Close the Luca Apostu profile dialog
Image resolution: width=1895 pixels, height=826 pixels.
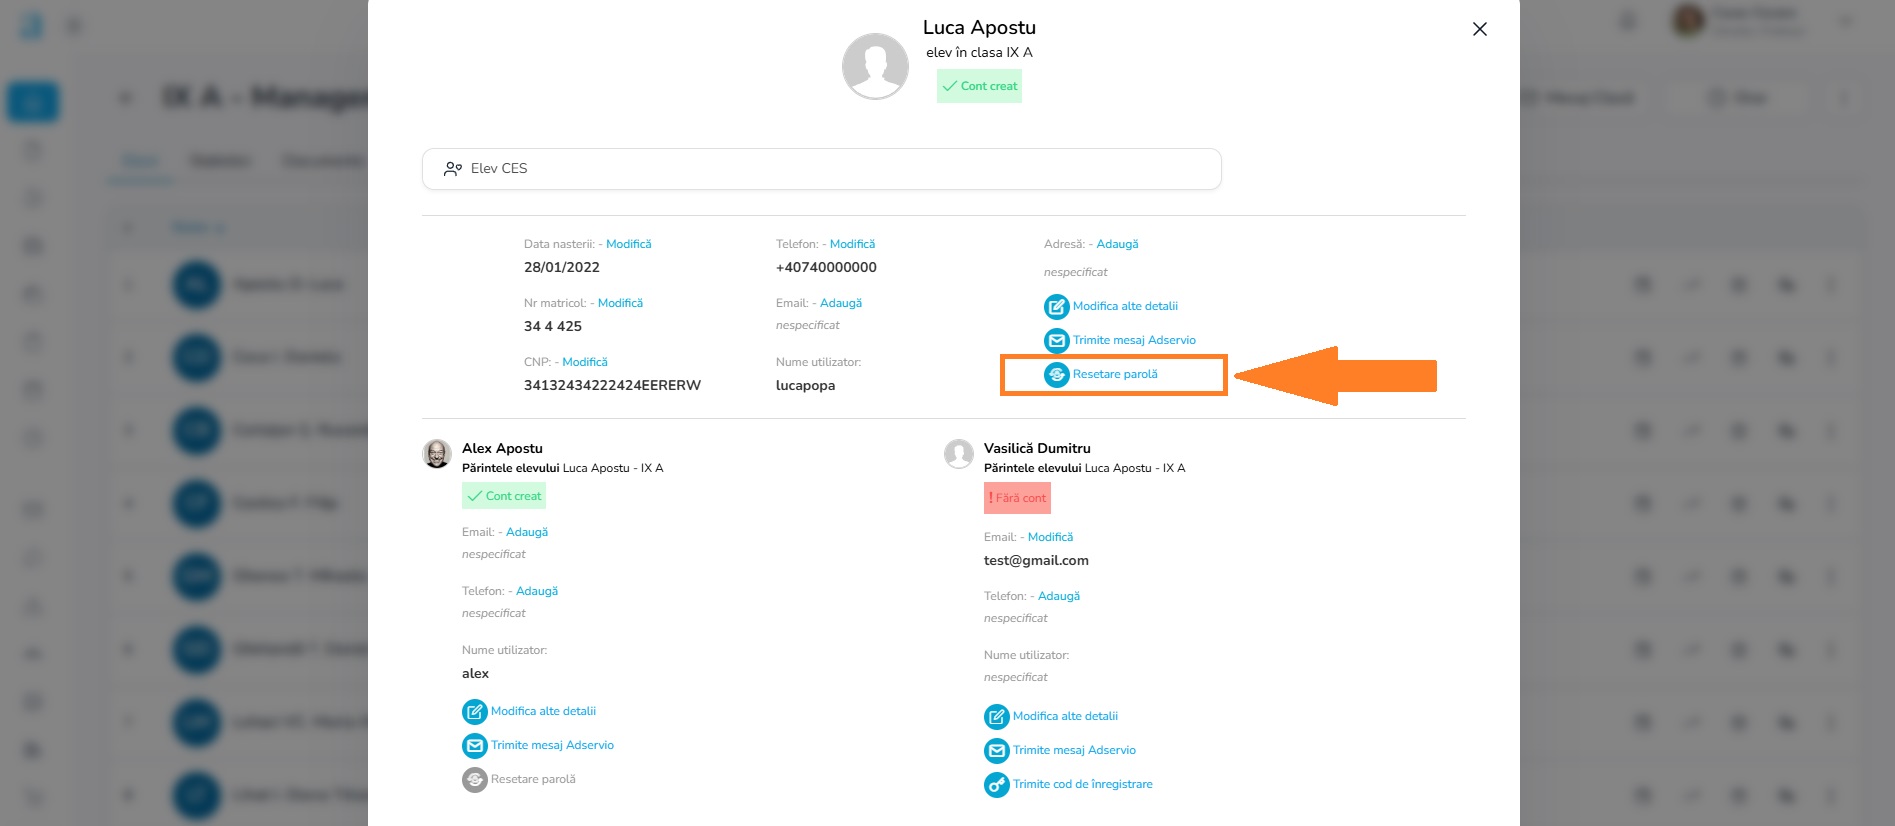(x=1479, y=29)
